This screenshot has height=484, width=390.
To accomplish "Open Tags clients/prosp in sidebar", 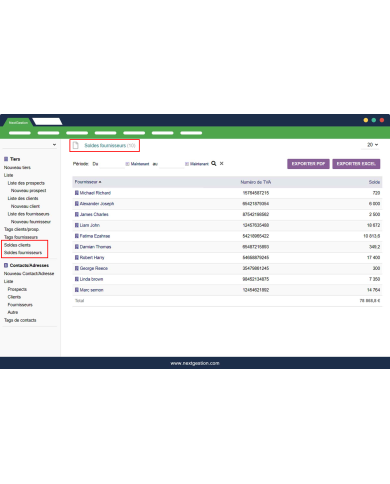I will (x=21, y=229).
